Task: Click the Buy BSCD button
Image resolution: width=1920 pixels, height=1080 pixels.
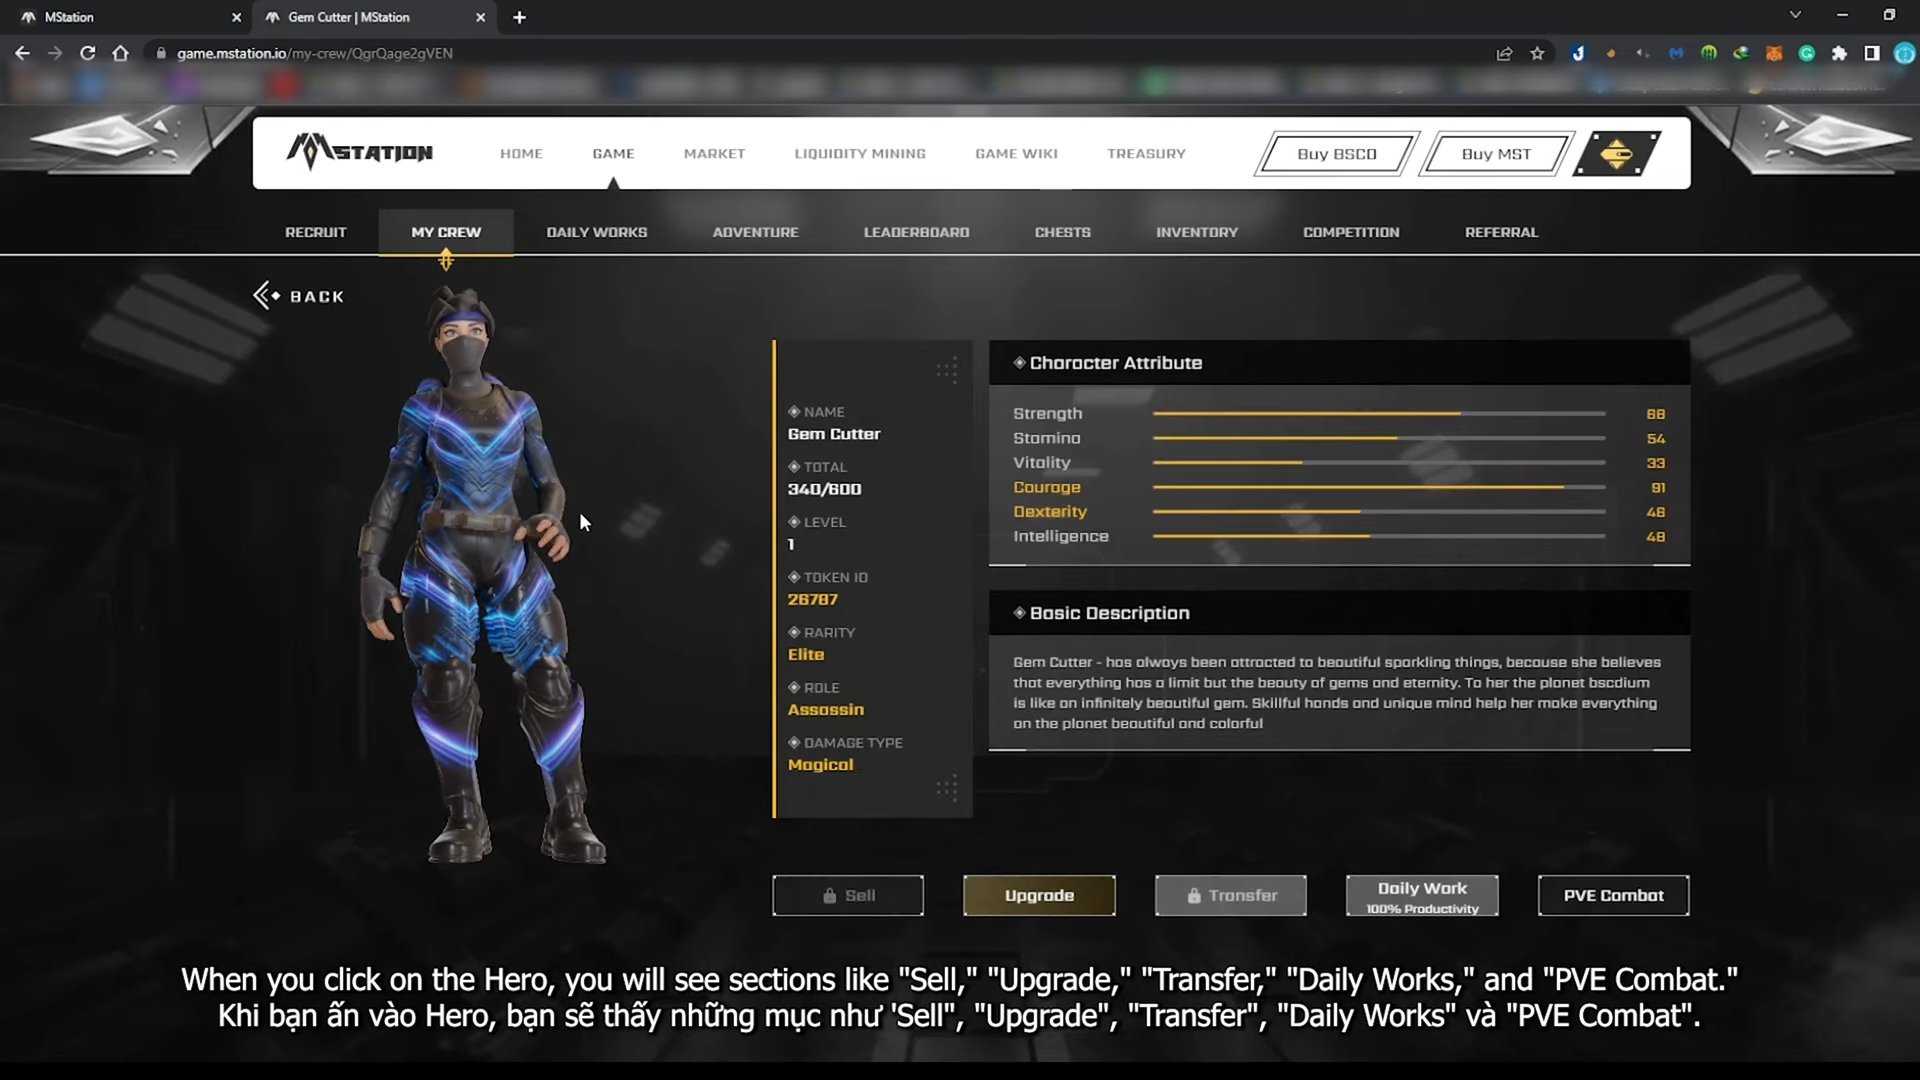Action: (x=1337, y=154)
